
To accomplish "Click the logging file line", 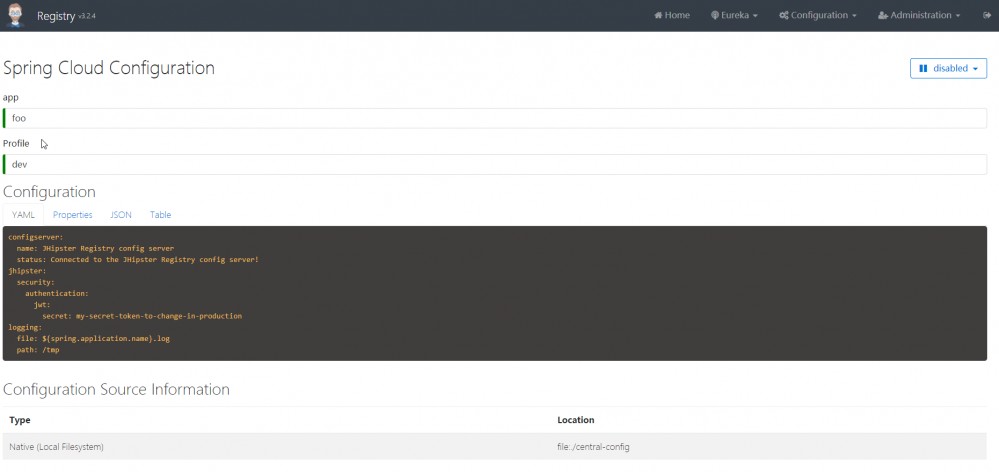I will tap(93, 338).
